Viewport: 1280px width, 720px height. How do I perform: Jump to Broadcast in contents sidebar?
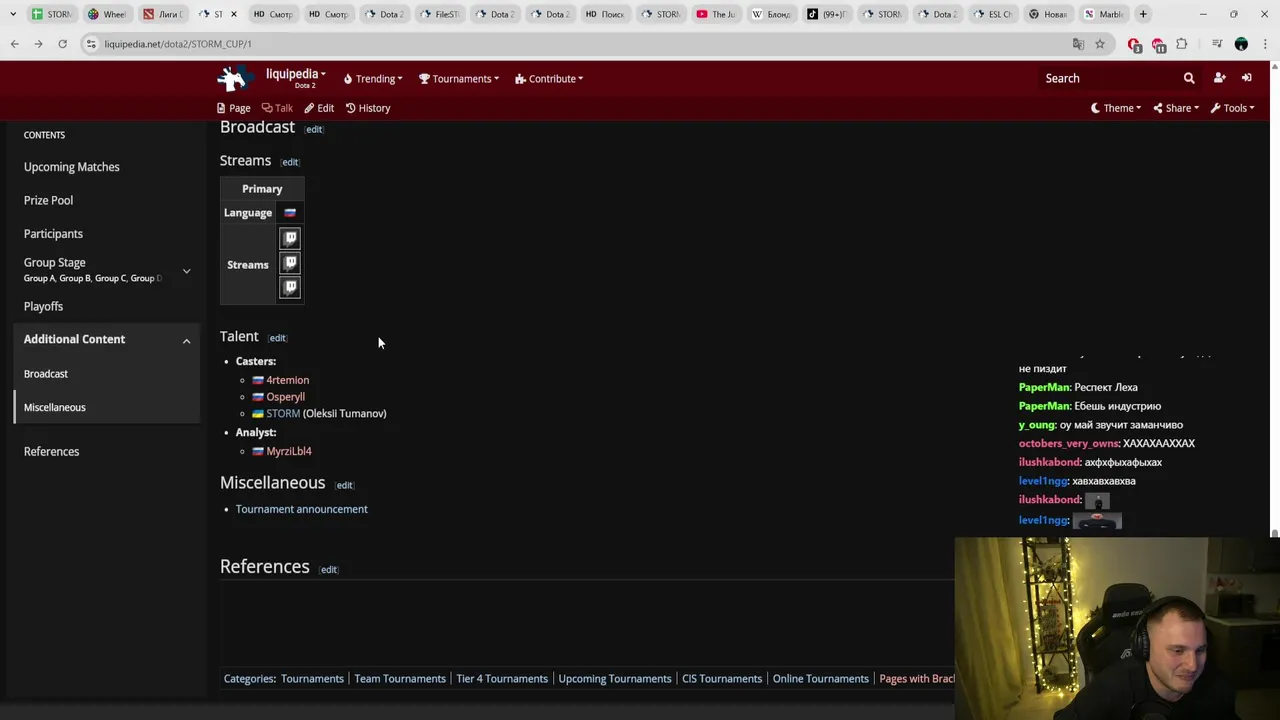tap(46, 374)
